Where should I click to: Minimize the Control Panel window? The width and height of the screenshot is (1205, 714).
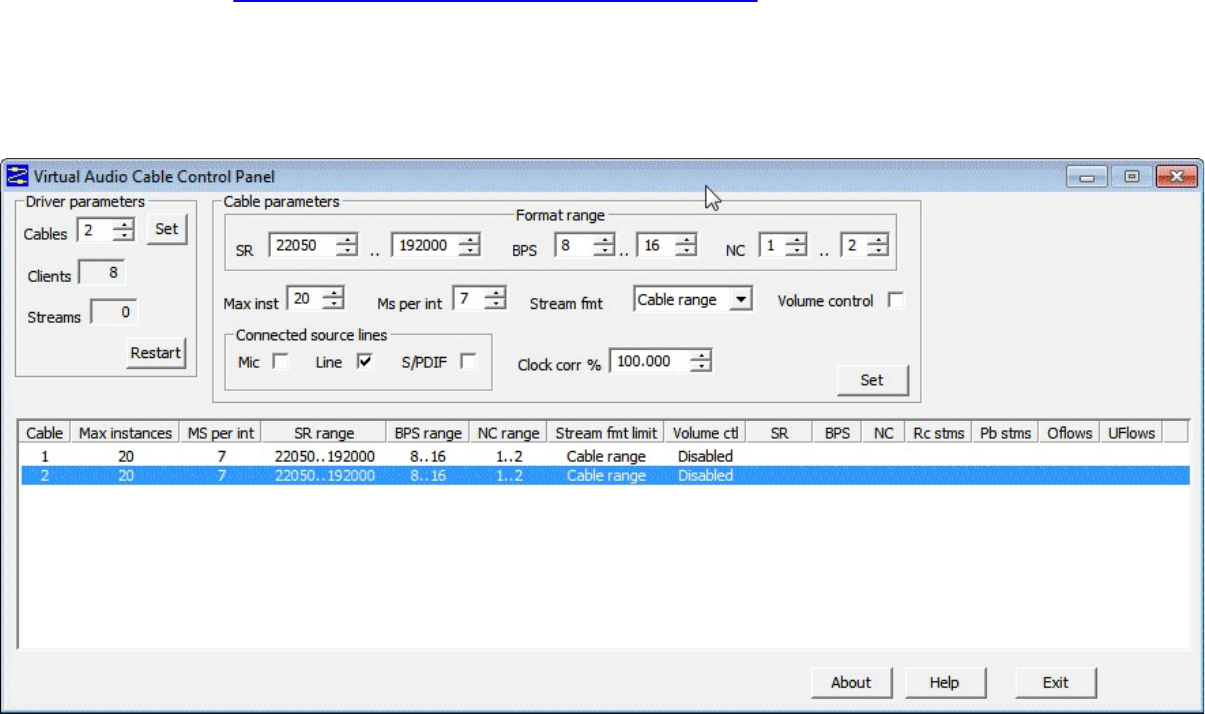click(1085, 177)
